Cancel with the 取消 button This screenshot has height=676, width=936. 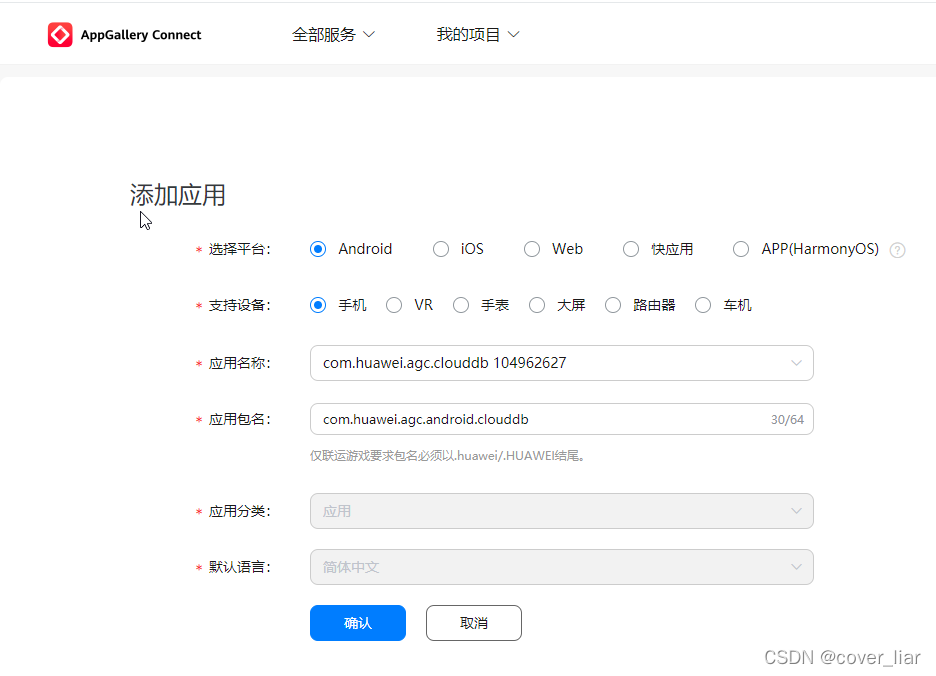[474, 623]
